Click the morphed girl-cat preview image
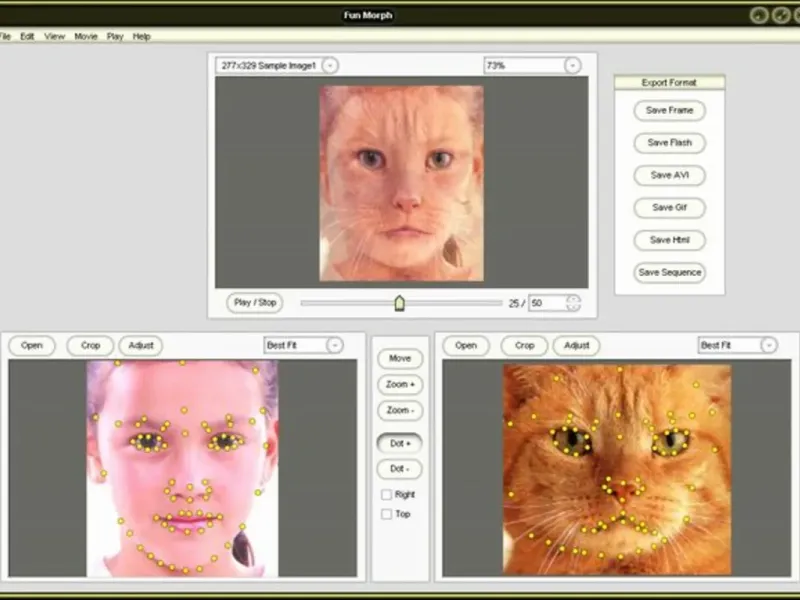This screenshot has width=800, height=600. (402, 183)
